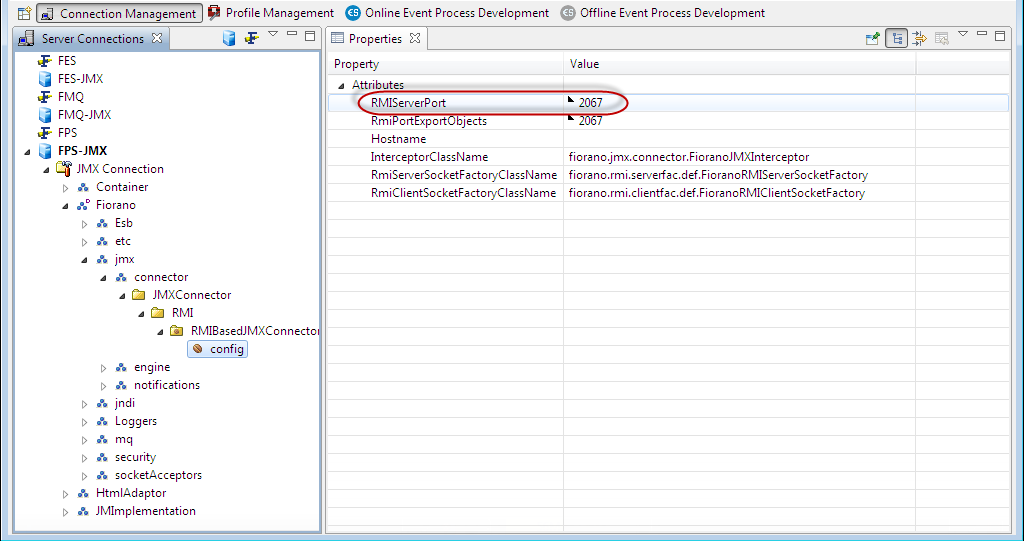Image resolution: width=1024 pixels, height=541 pixels.
Task: Toggle Show Advanced Properties icon
Action: click(x=919, y=39)
